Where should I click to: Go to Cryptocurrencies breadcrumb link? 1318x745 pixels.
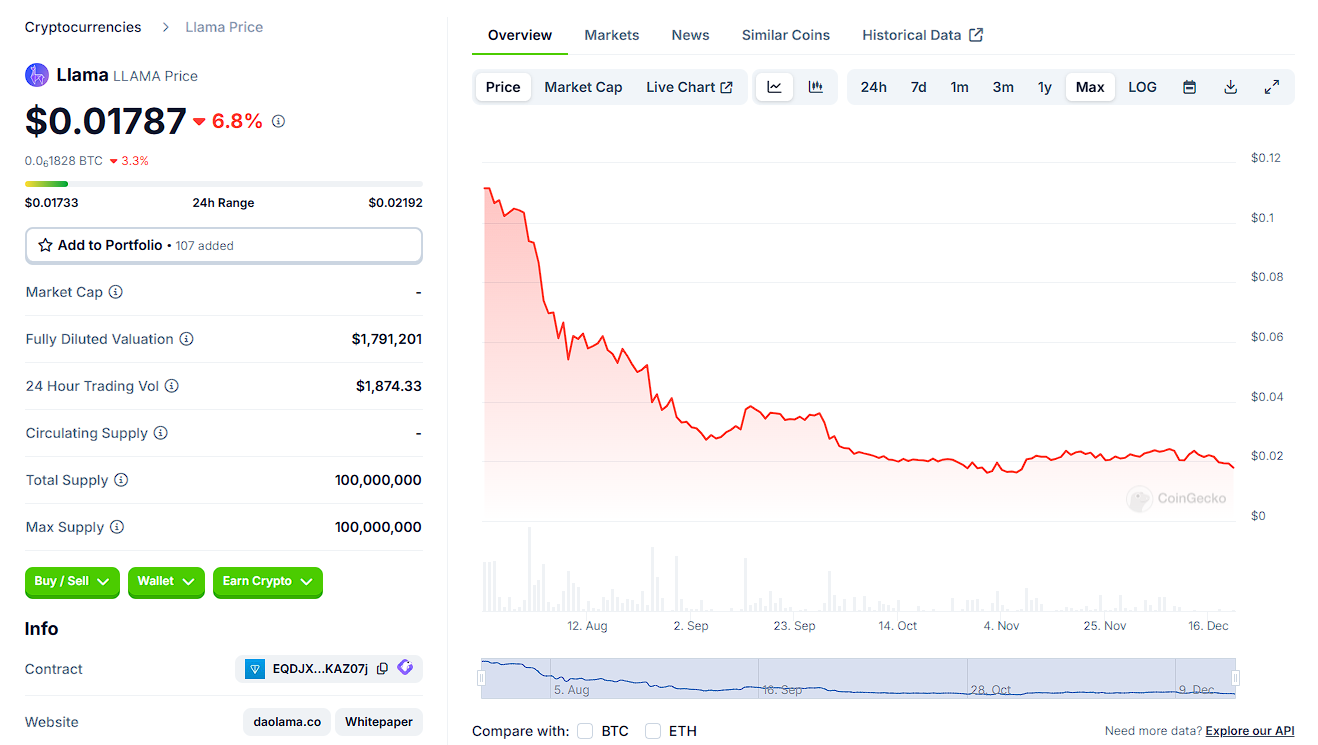[83, 27]
